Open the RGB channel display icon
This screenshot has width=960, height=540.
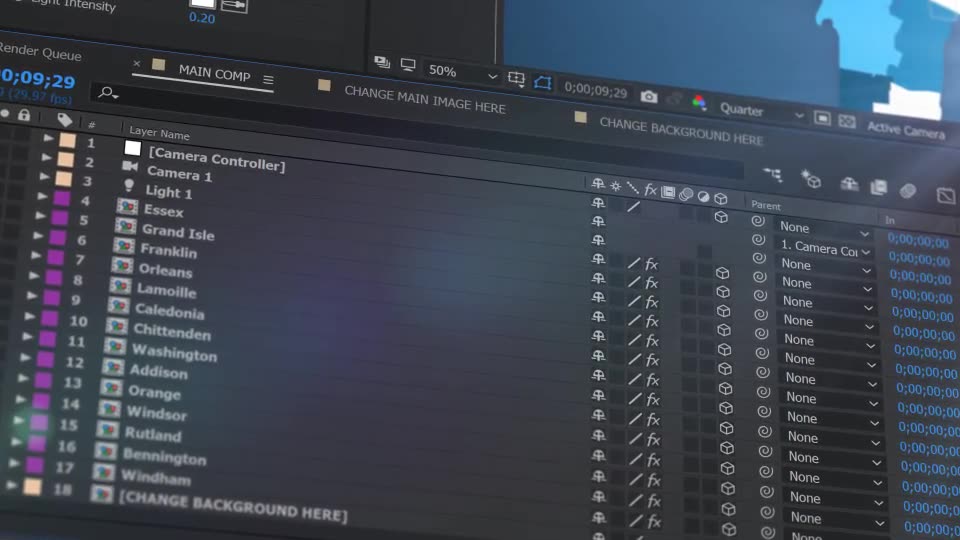tap(699, 103)
